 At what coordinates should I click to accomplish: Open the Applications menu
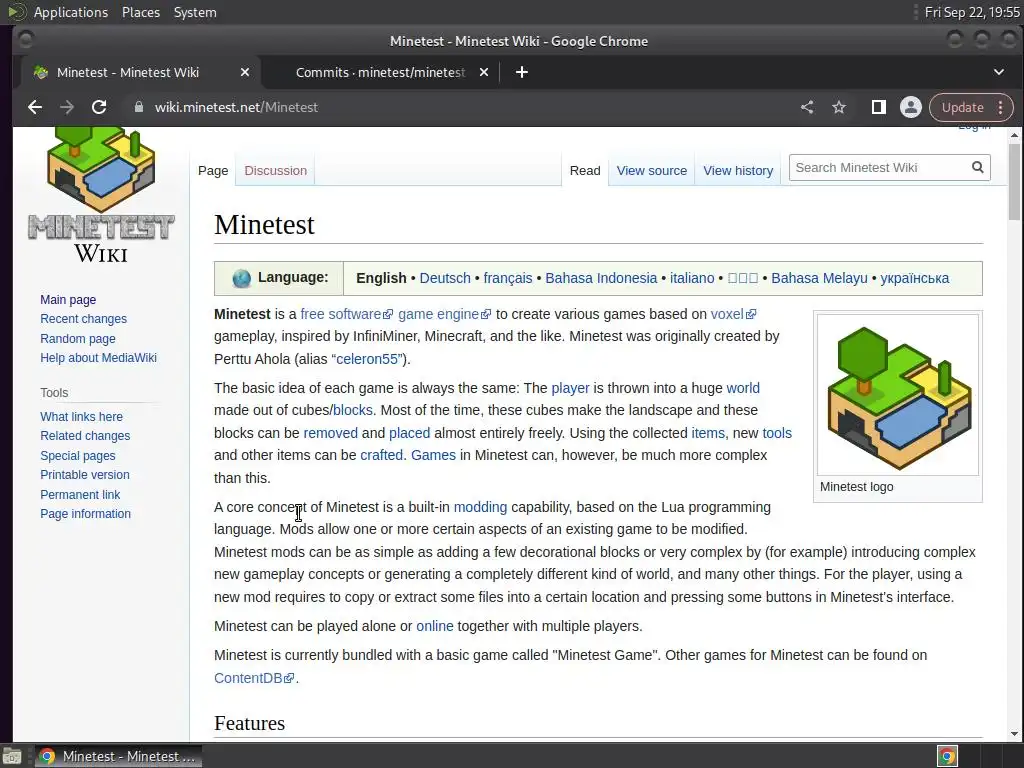[71, 12]
